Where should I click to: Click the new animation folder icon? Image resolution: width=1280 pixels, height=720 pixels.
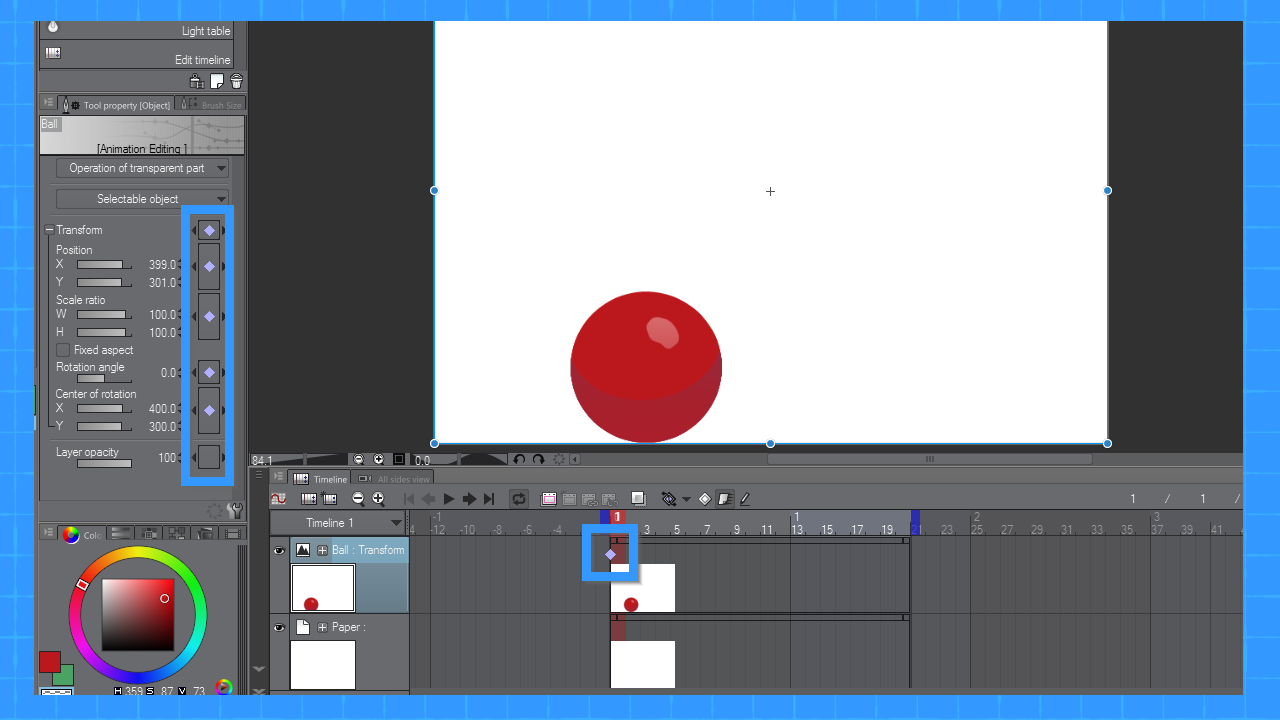[x=549, y=499]
